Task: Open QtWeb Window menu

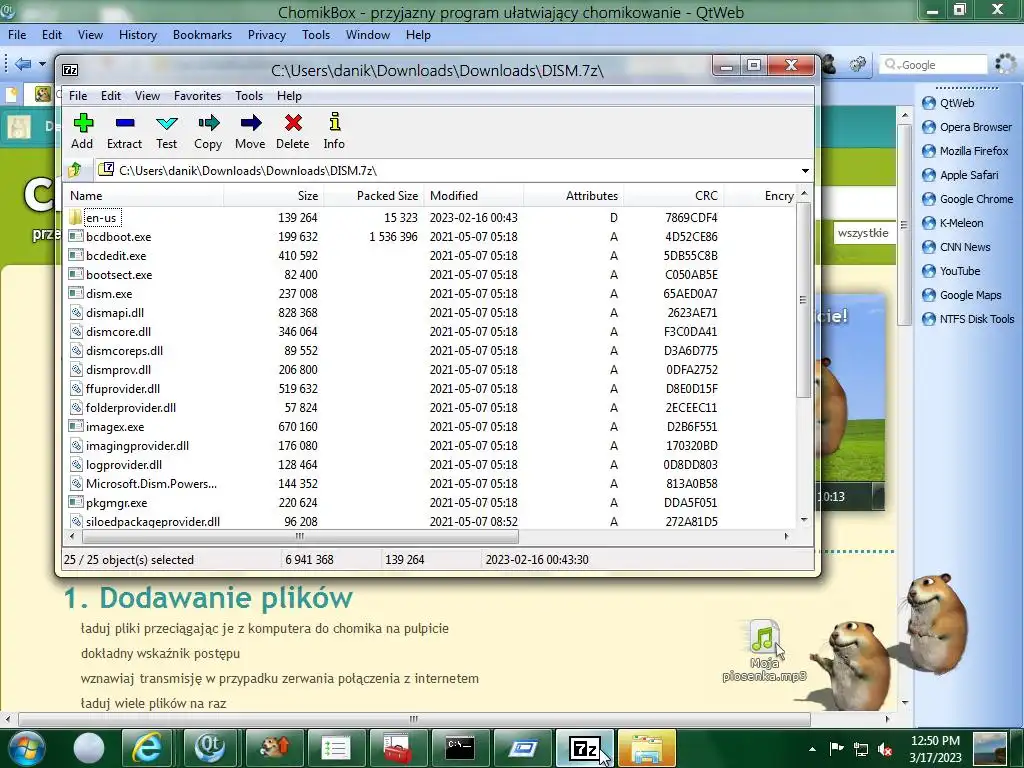Action: pyautogui.click(x=368, y=35)
